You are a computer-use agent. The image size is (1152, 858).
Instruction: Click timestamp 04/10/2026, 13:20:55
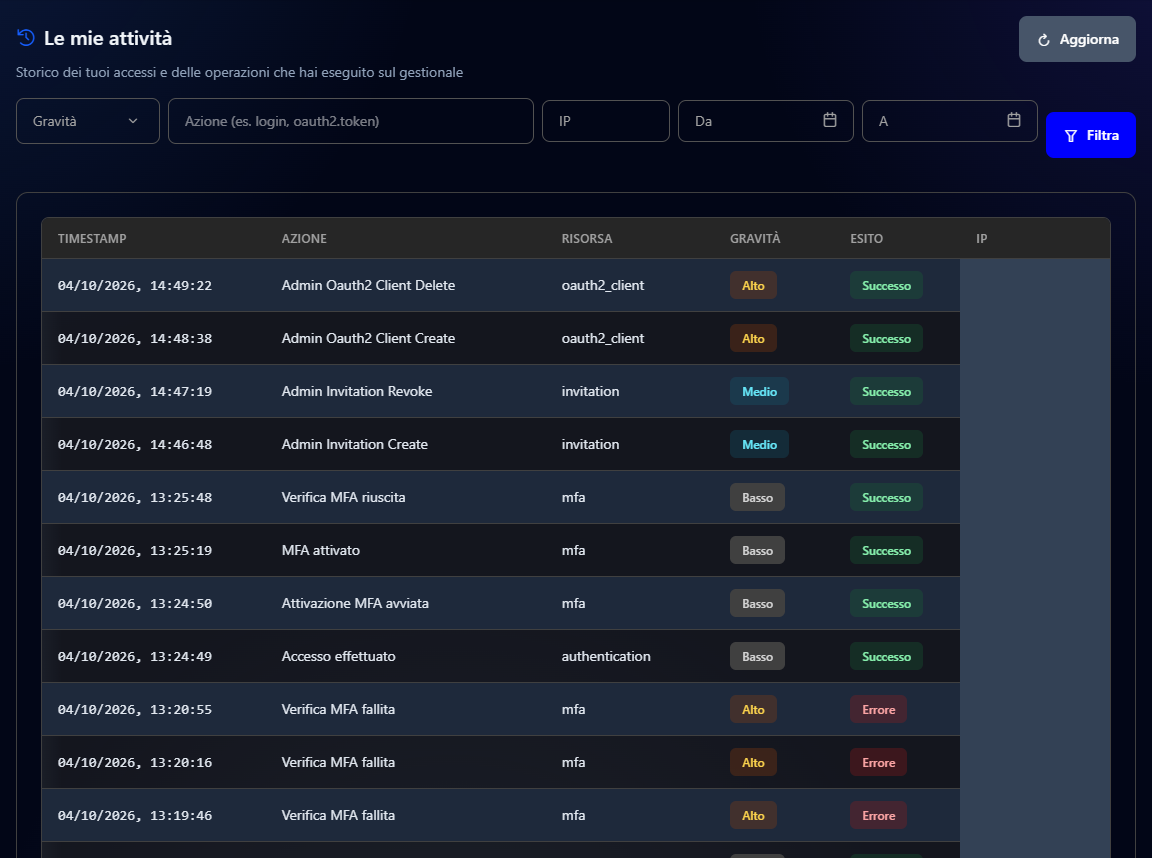click(135, 710)
